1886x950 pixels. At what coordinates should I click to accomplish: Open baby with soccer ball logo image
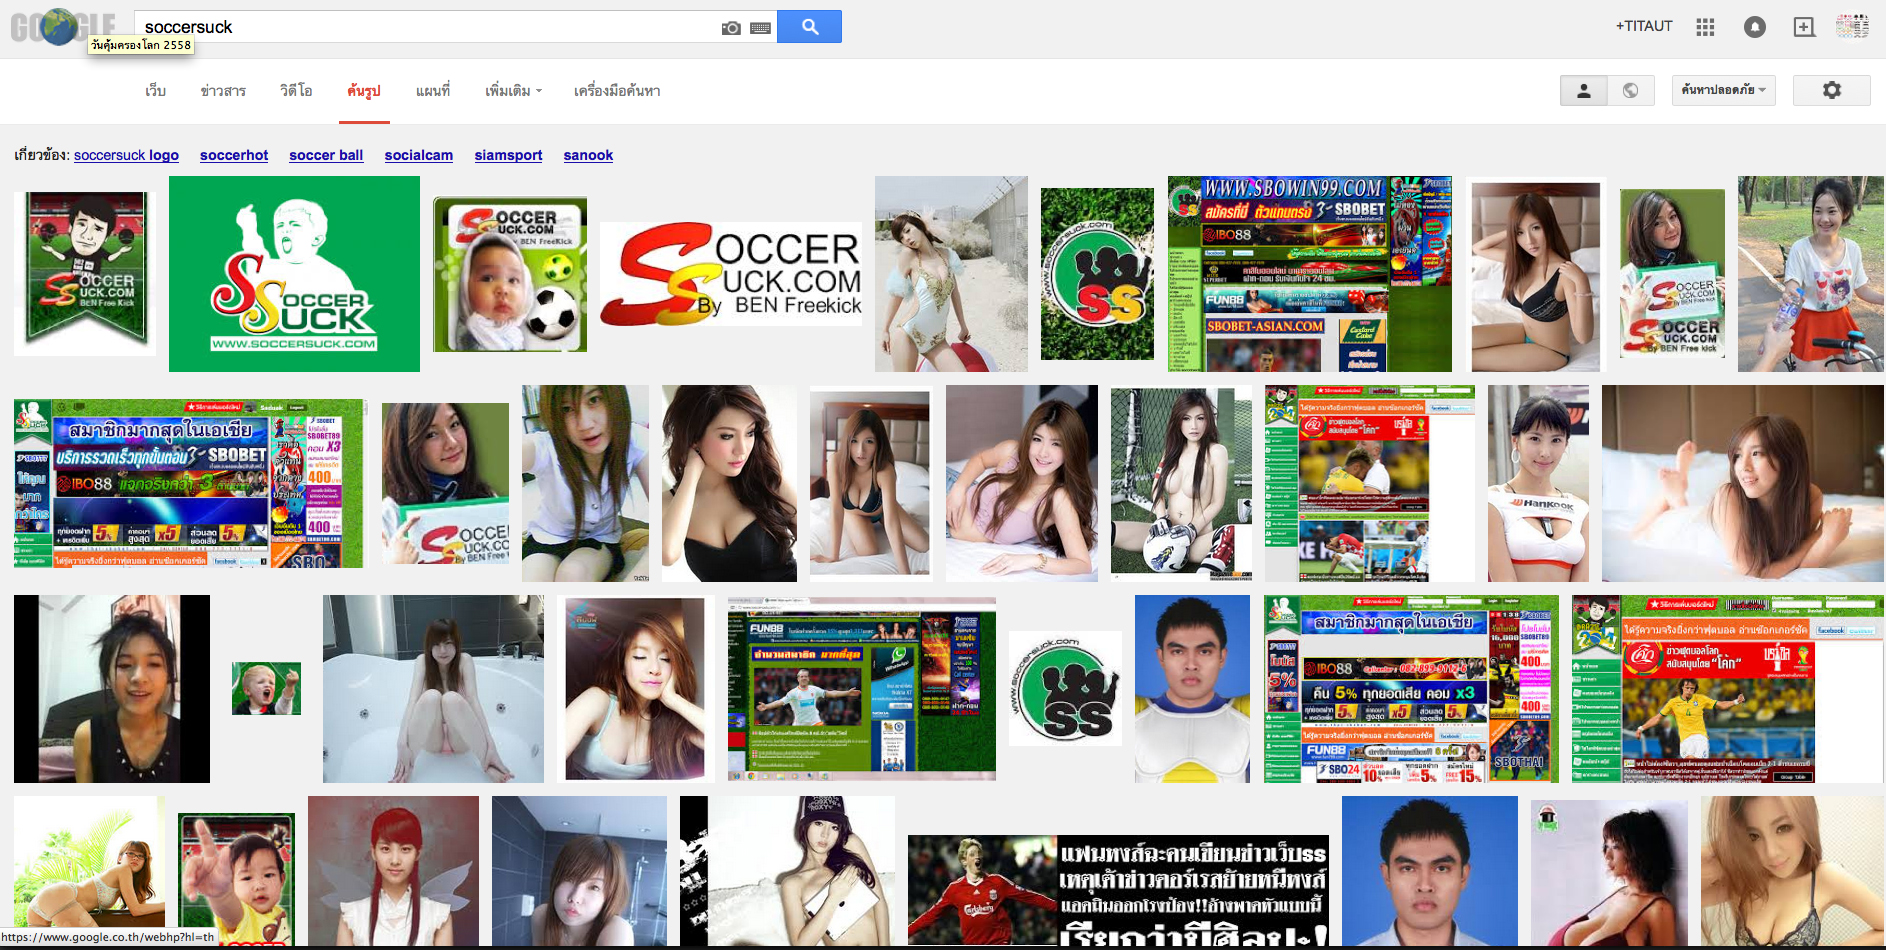510,274
